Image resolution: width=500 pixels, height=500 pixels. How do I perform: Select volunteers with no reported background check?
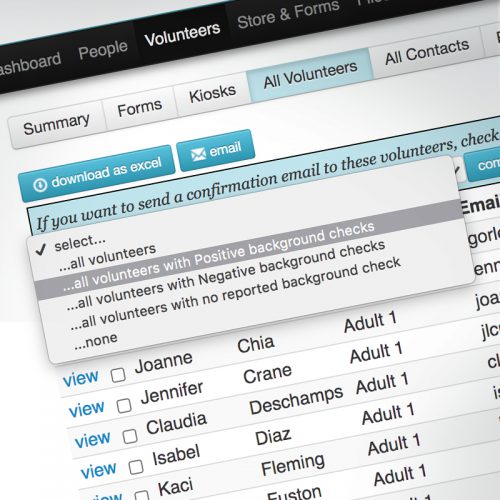(235, 293)
